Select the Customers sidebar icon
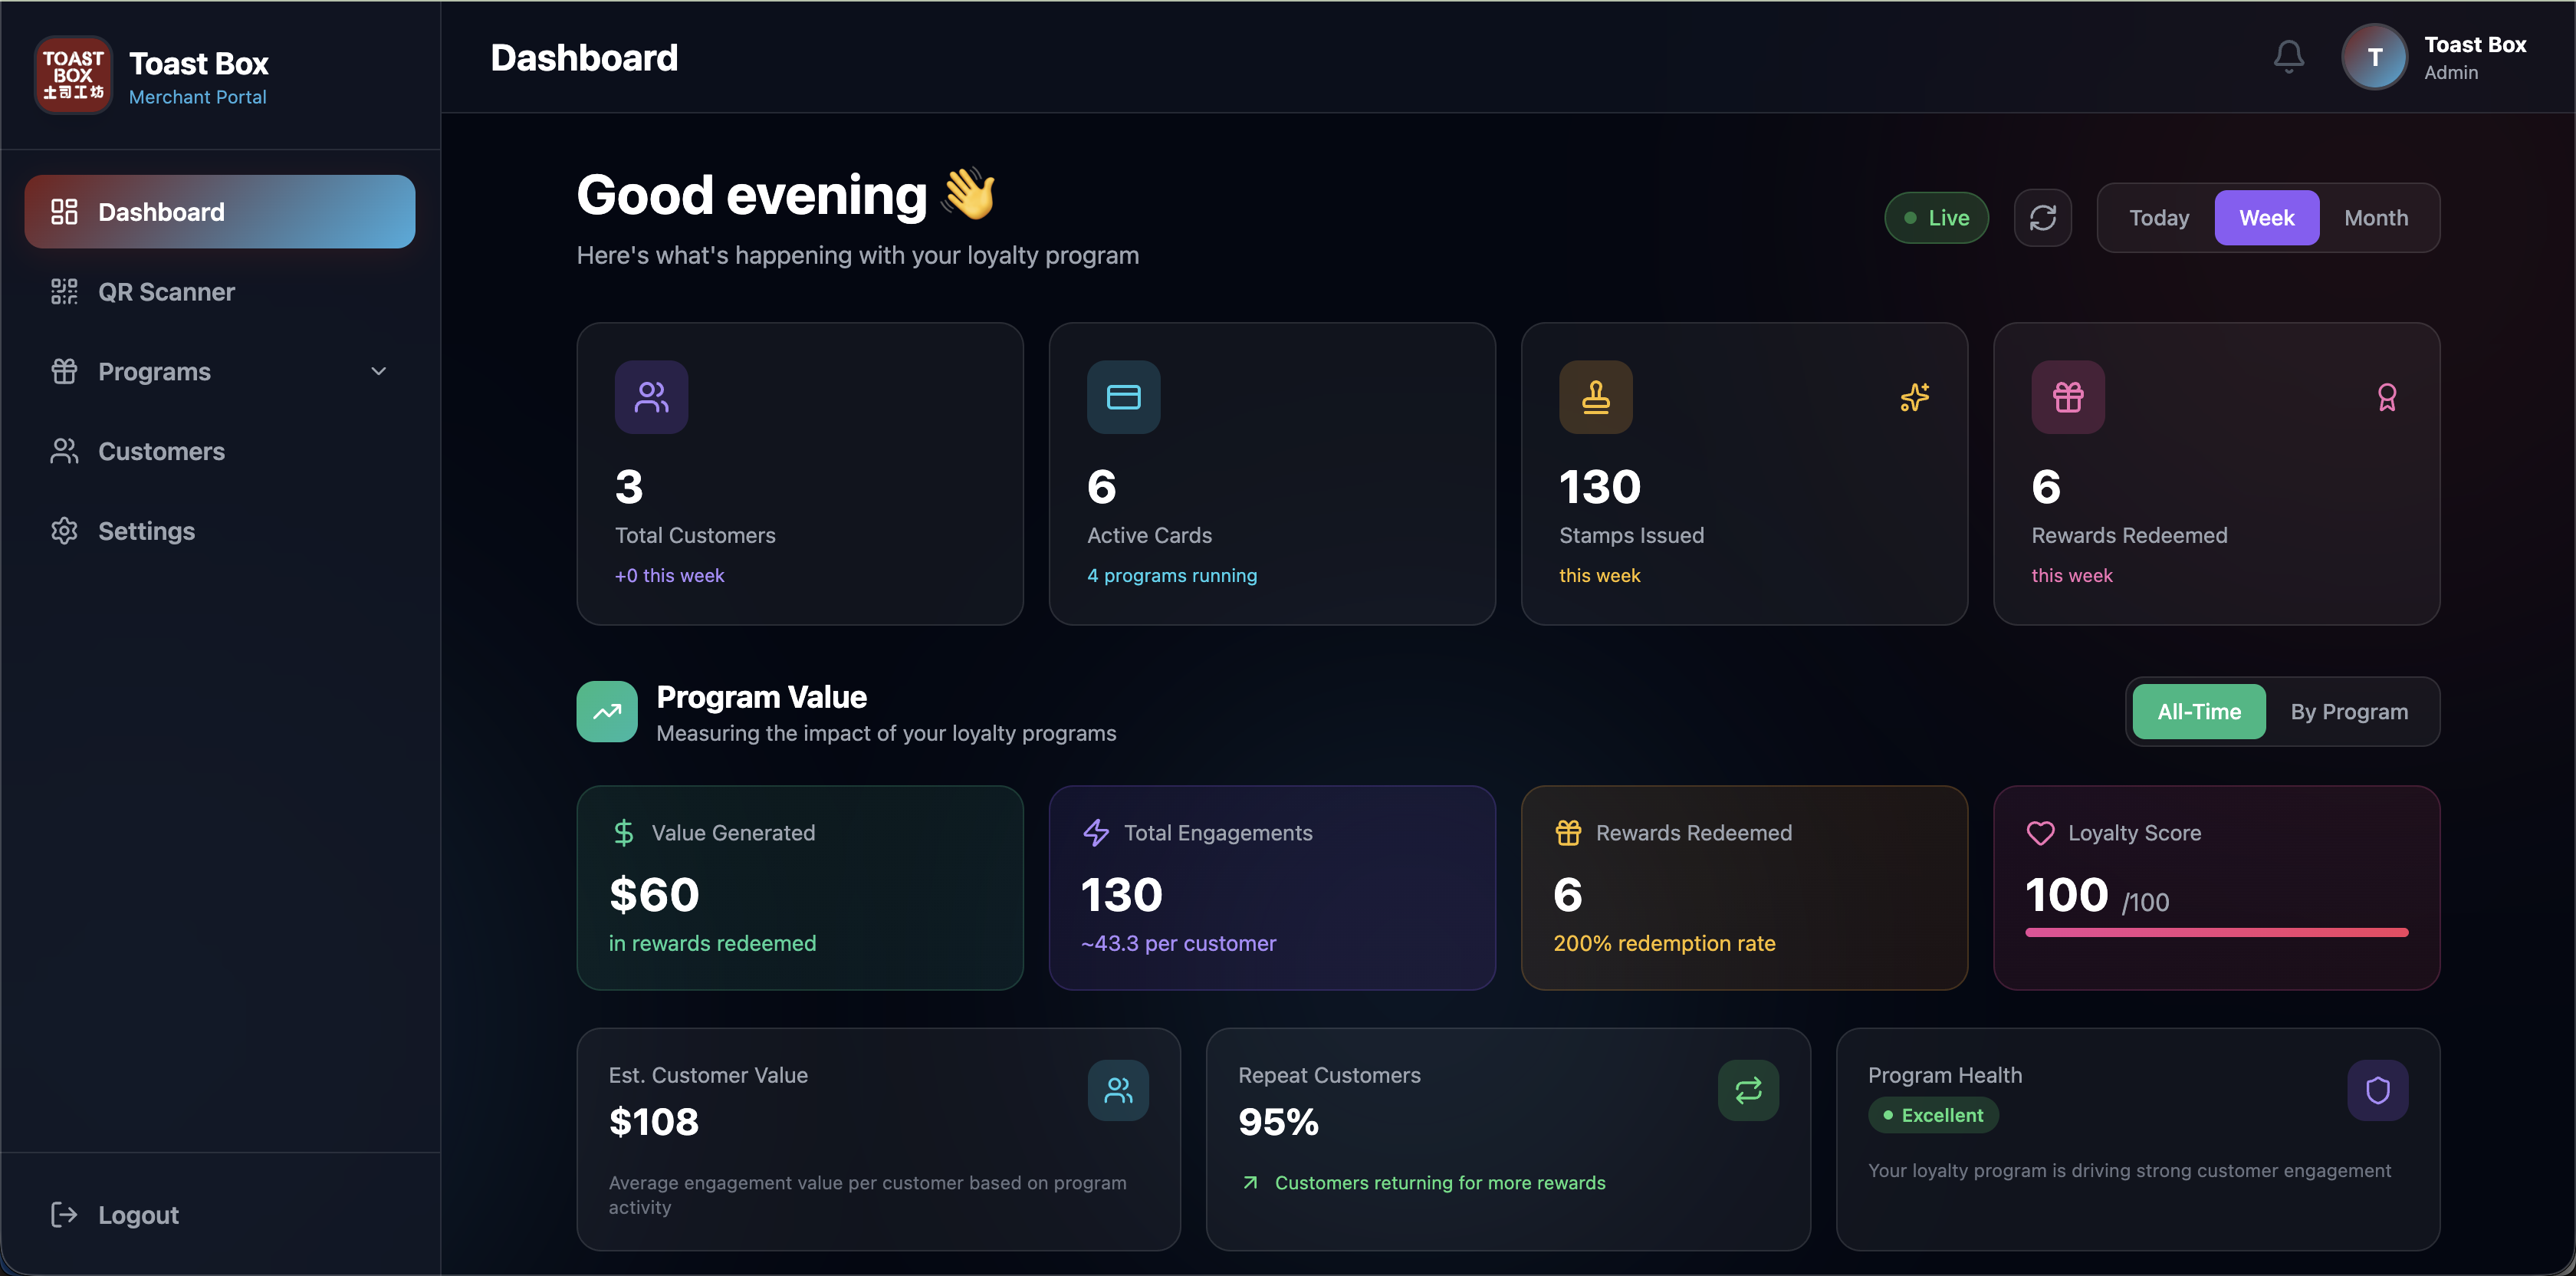This screenshot has width=2576, height=1276. (x=64, y=451)
